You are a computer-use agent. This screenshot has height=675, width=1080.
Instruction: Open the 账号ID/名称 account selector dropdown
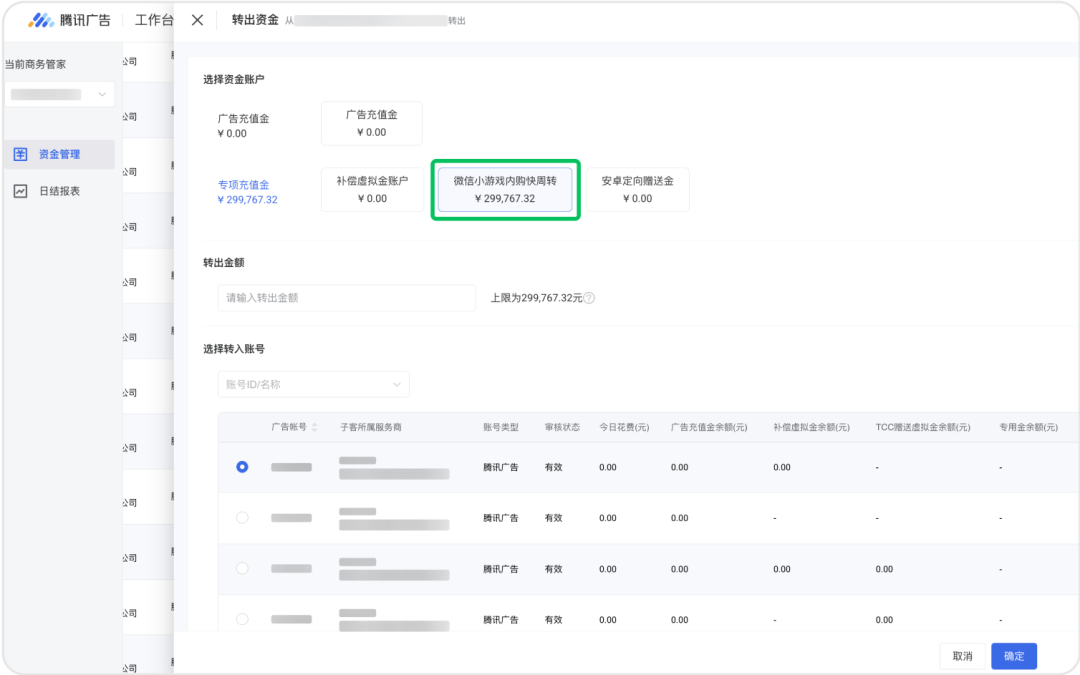pyautogui.click(x=313, y=384)
